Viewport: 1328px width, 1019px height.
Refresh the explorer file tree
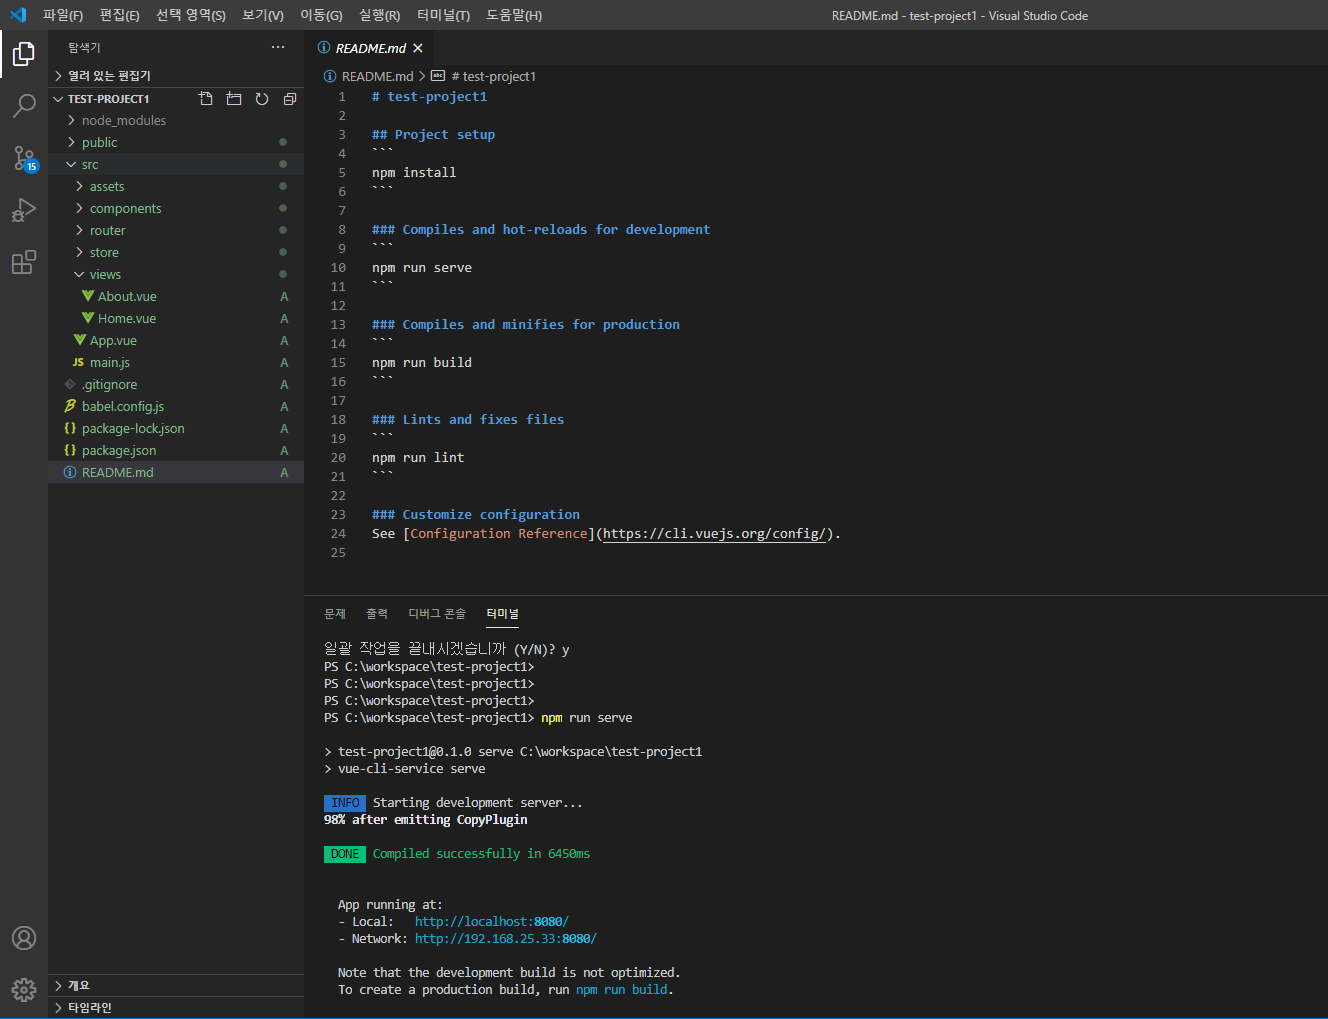click(262, 99)
